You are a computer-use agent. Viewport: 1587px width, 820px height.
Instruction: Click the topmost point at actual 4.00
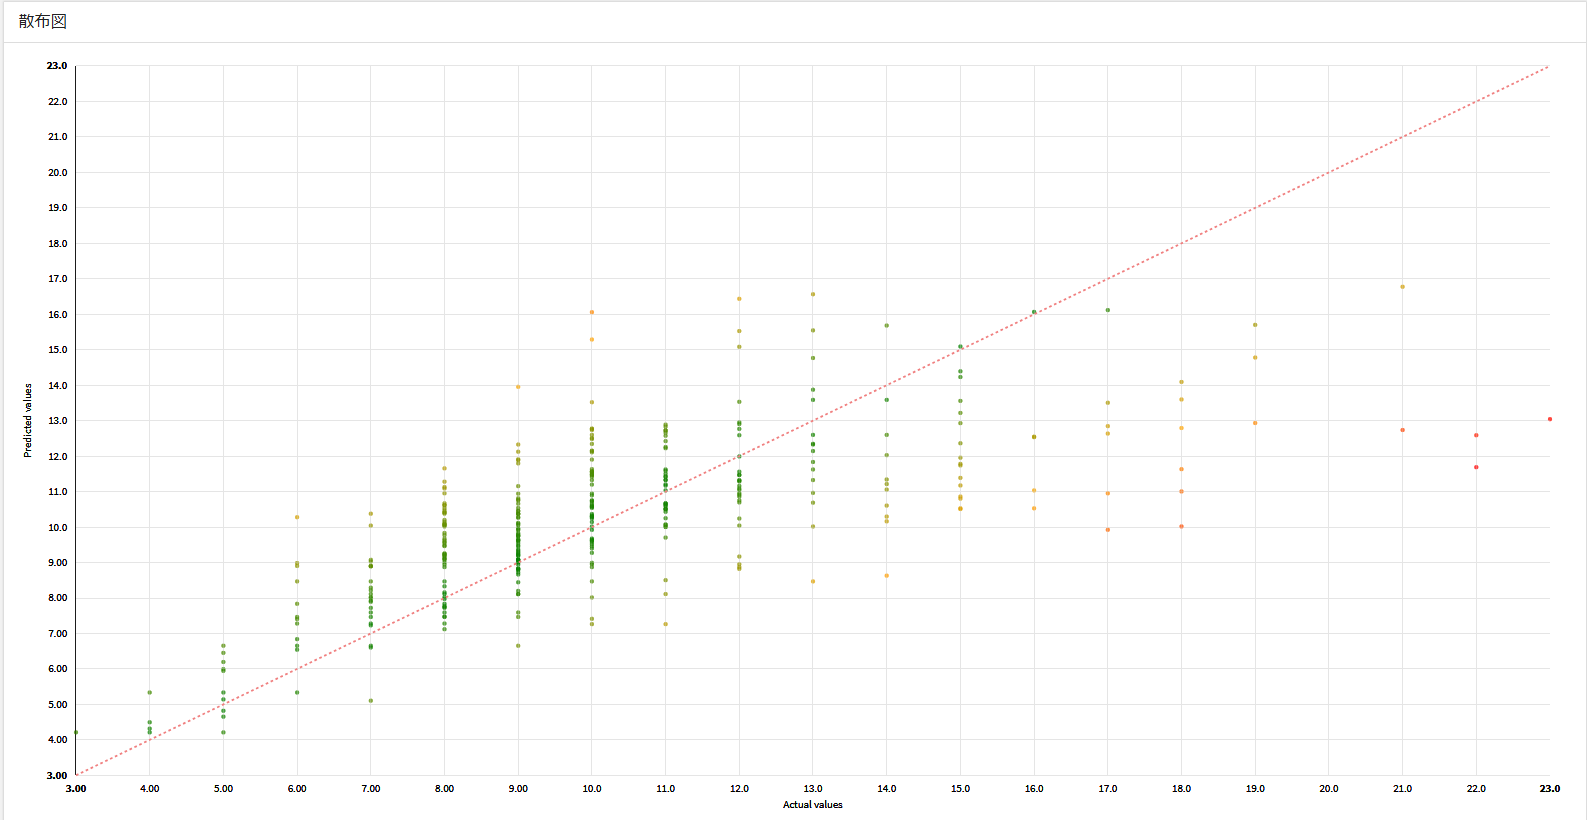150,692
